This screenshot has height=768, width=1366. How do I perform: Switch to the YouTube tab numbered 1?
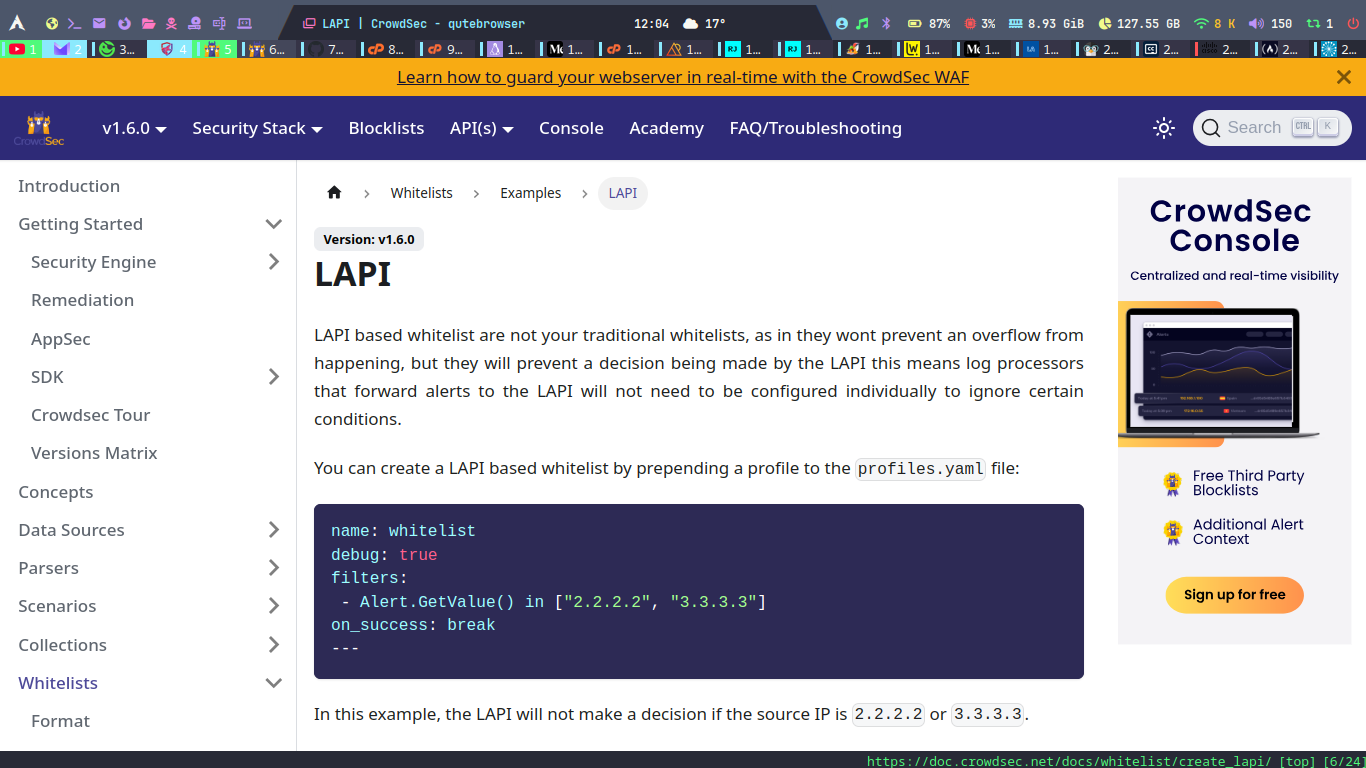click(x=22, y=48)
